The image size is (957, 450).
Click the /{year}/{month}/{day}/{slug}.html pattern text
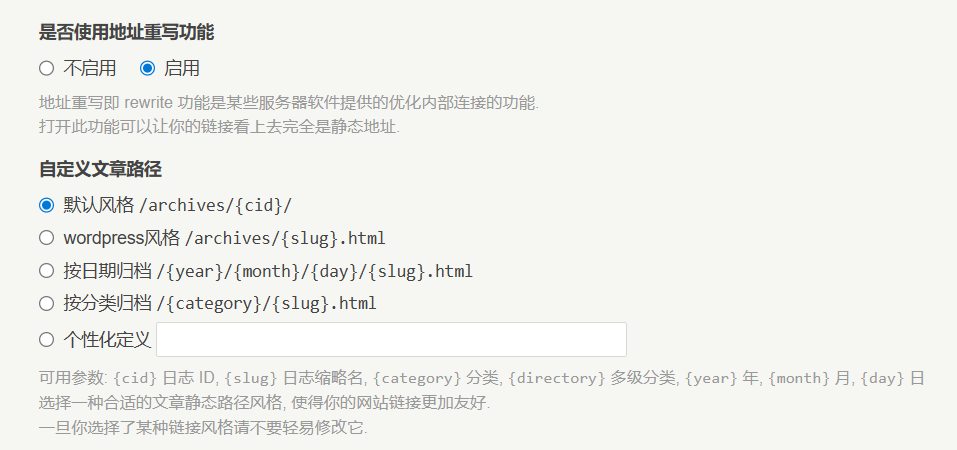(x=314, y=272)
